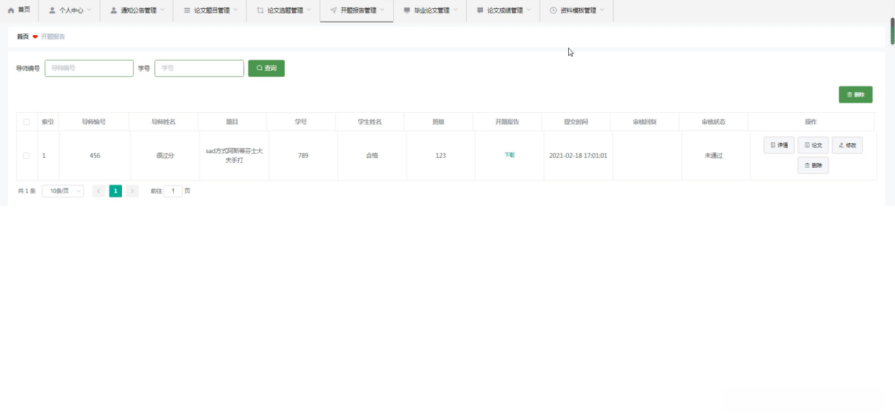Screen dimensions: 895x420
Task: Click the paper-plane icon of 开题报告管理
Action: [x=333, y=10]
